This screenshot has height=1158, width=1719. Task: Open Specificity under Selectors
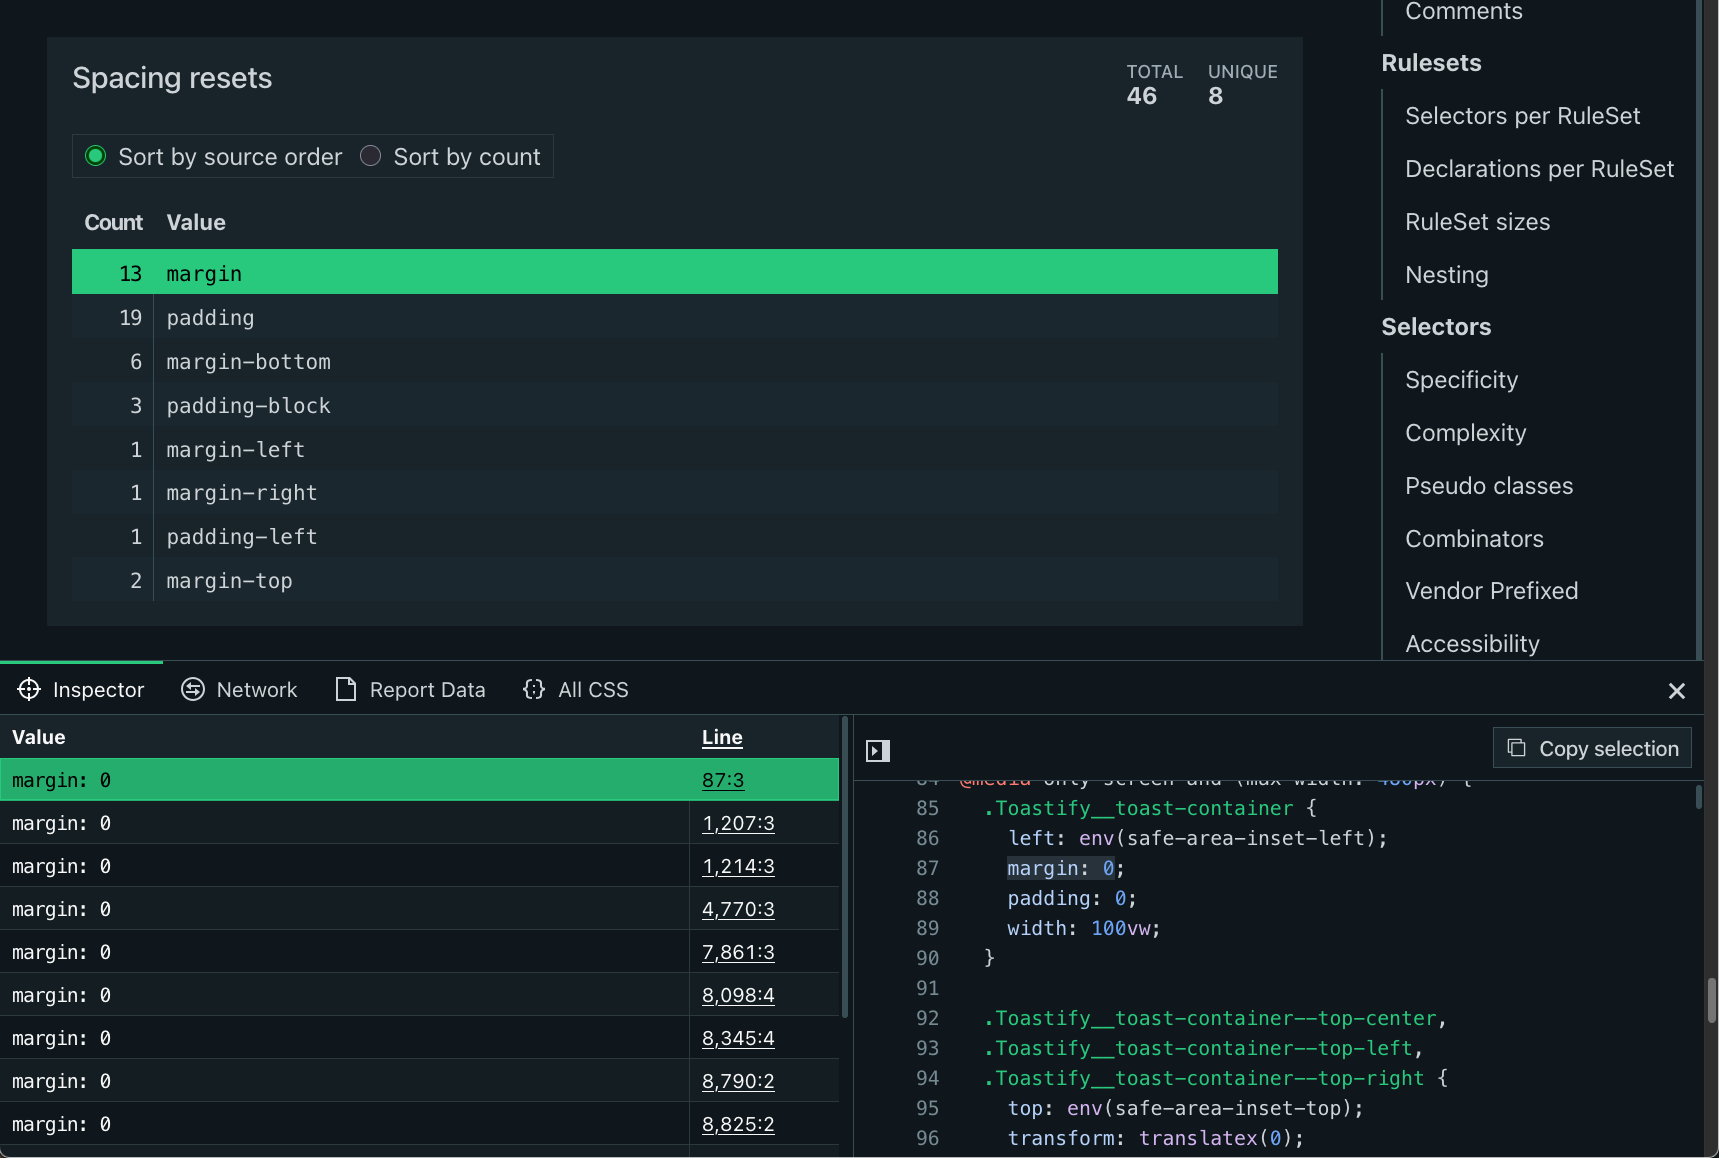(1461, 379)
